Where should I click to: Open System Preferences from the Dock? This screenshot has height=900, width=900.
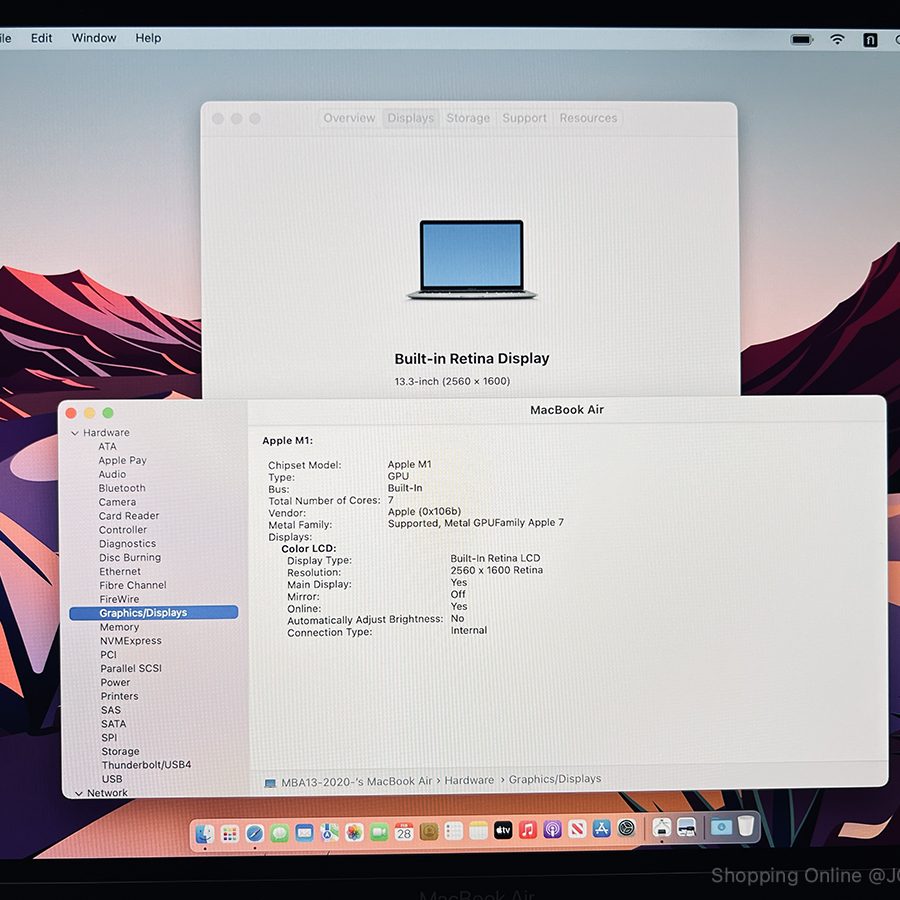[x=626, y=828]
